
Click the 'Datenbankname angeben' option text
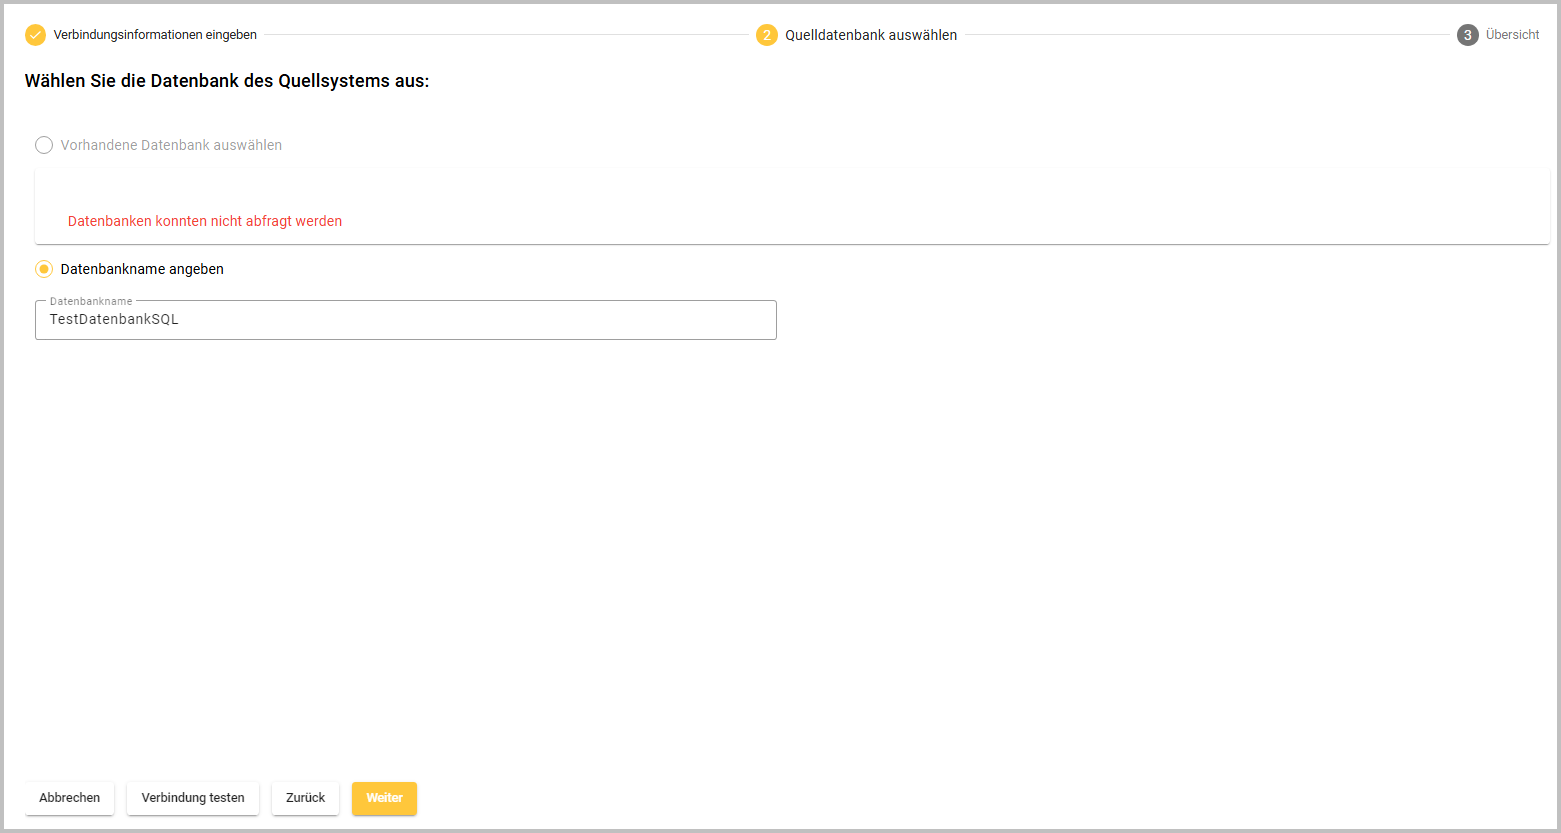(x=142, y=269)
